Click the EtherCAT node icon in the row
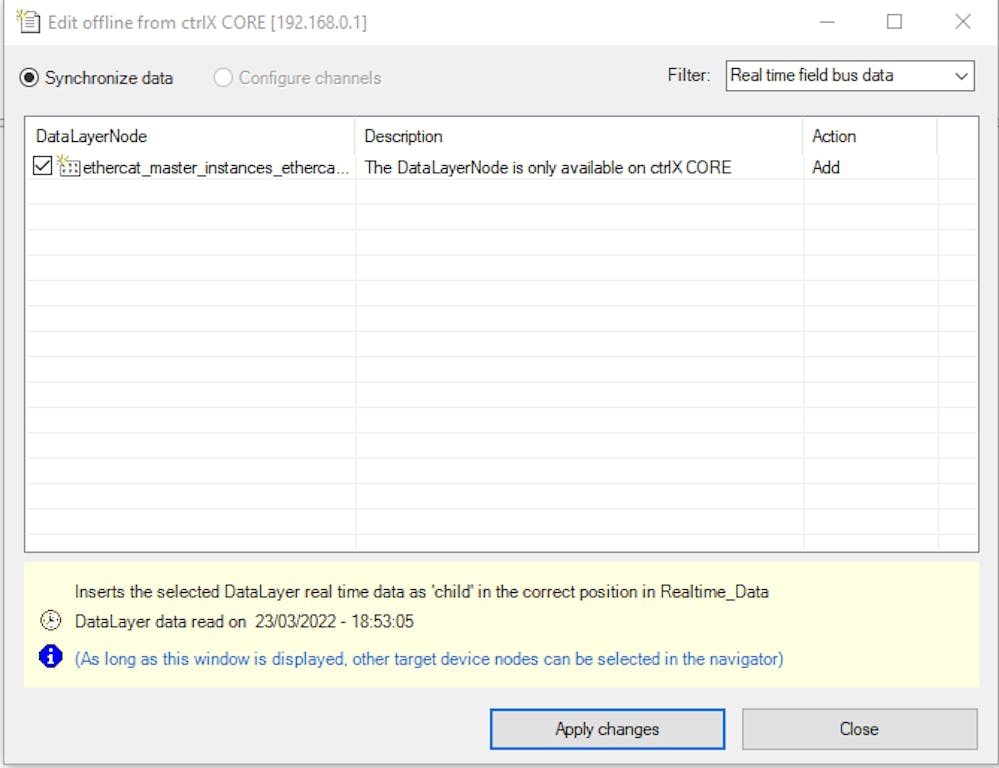 coord(69,167)
